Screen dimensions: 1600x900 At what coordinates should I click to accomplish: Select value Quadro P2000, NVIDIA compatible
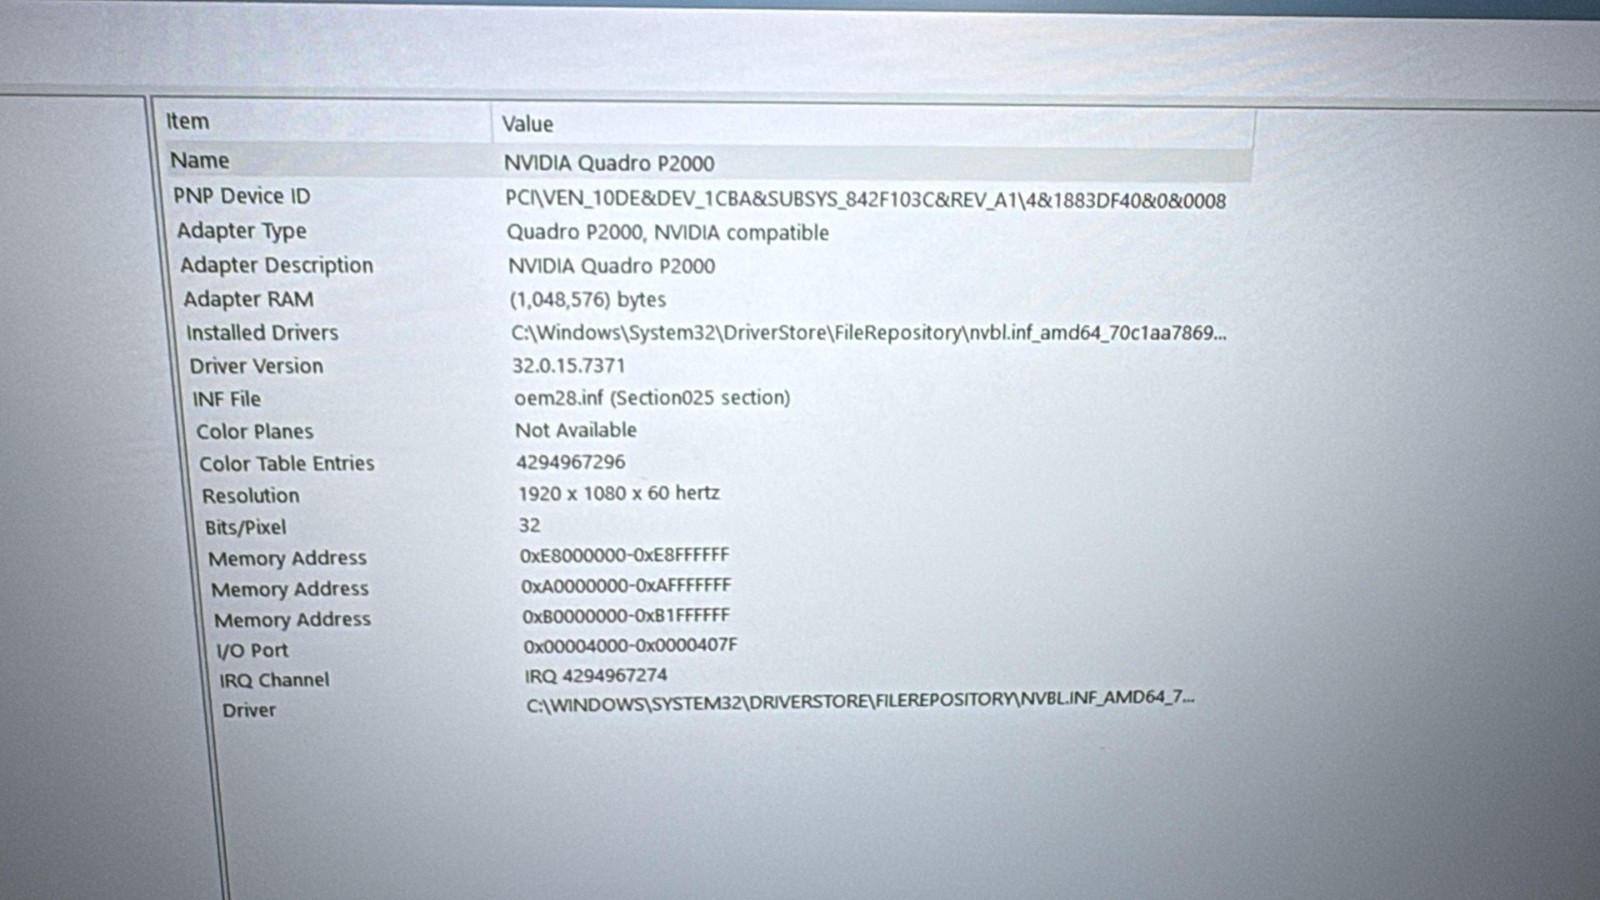click(668, 233)
